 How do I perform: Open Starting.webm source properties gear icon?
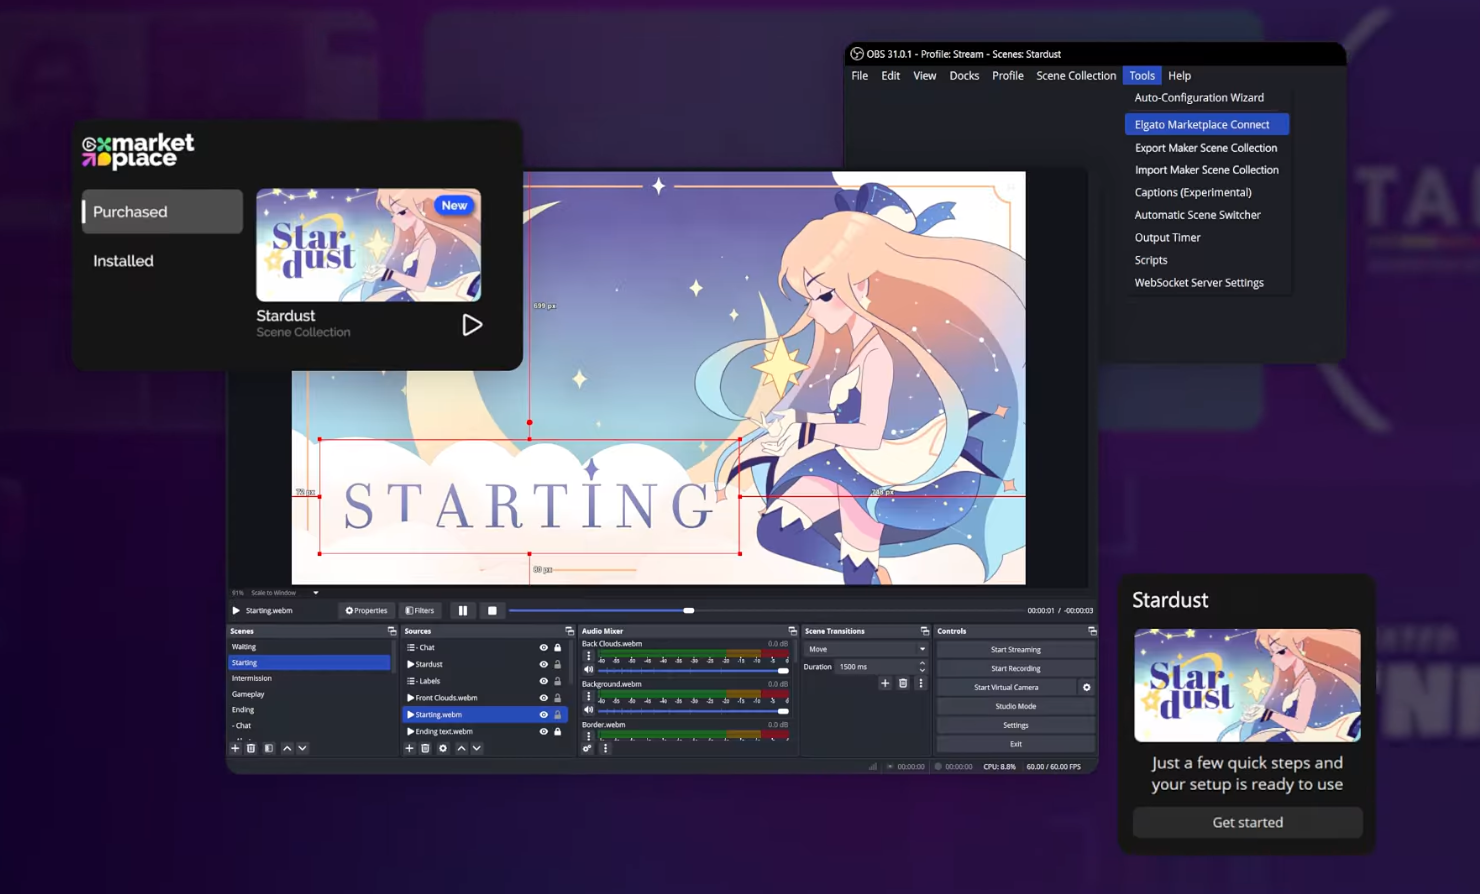pyautogui.click(x=443, y=748)
